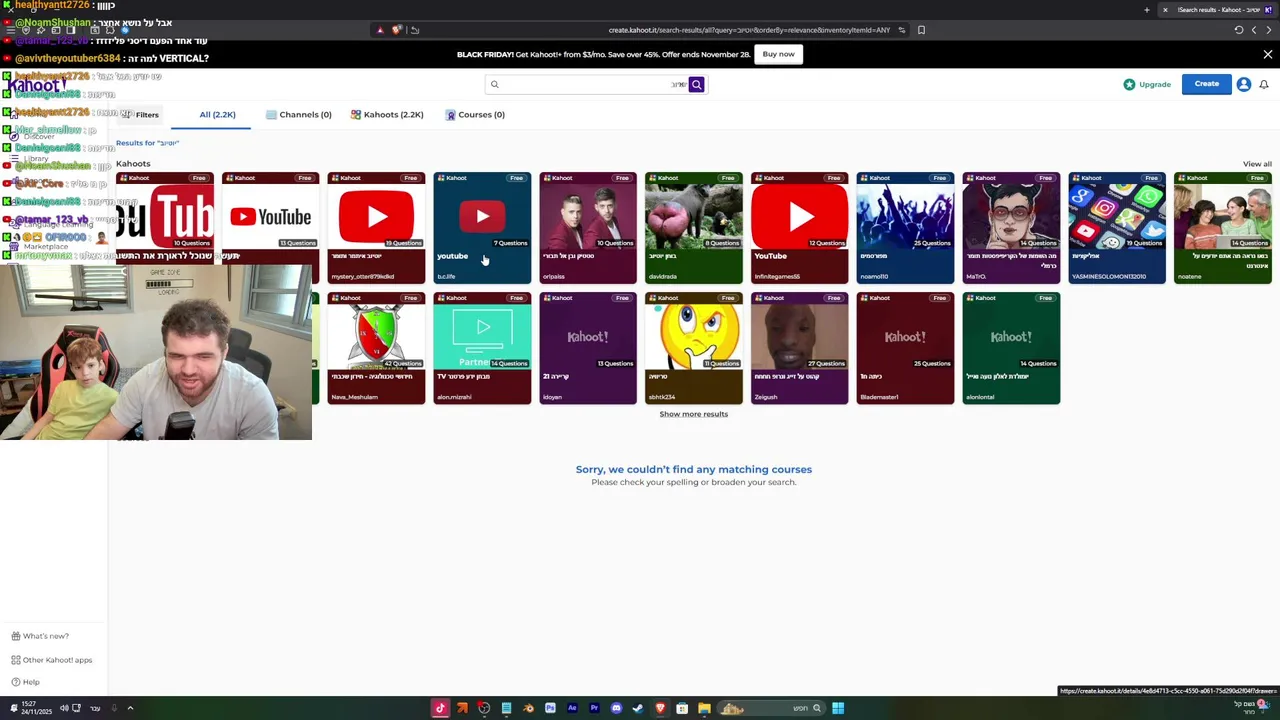The width and height of the screenshot is (1280, 720).
Task: Open a new browser tab with plus
Action: 1147,10
